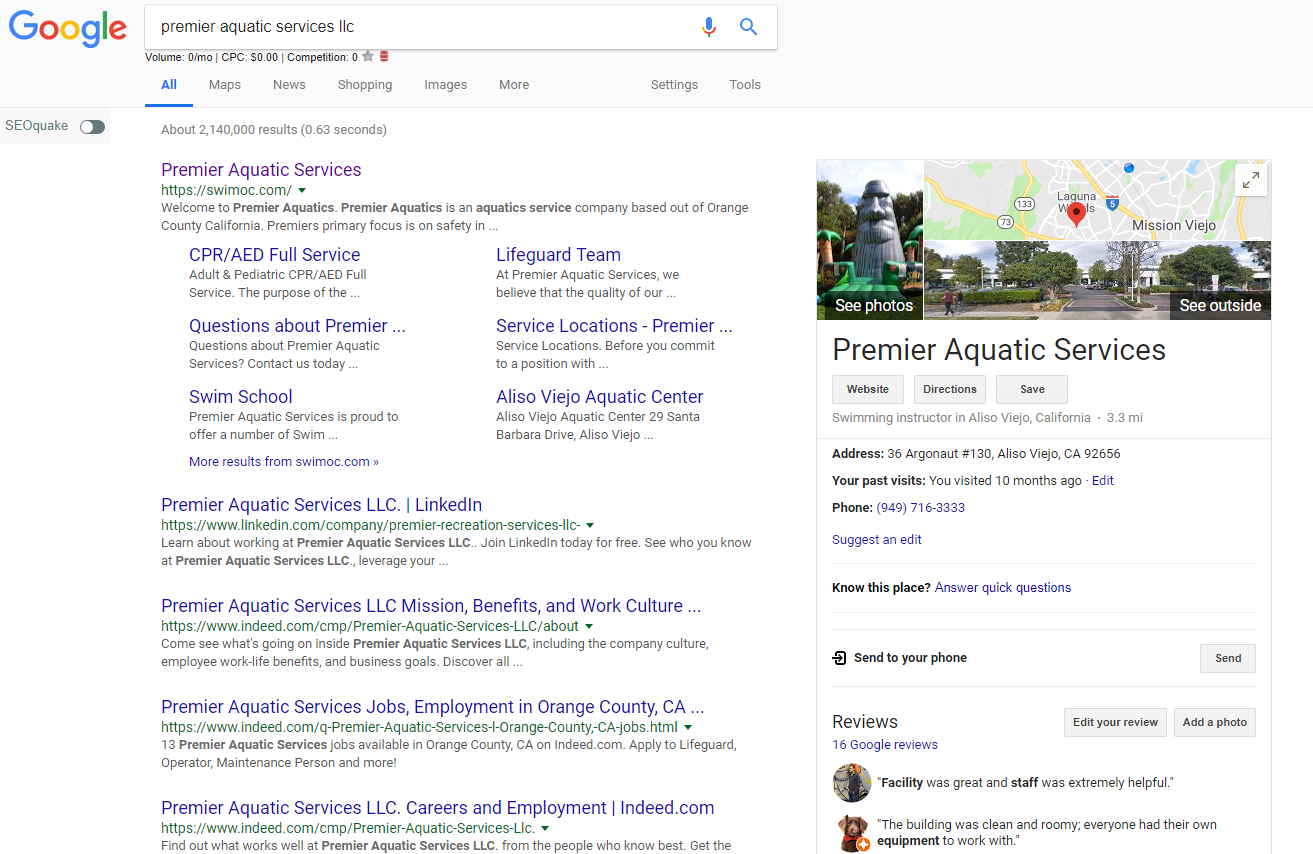Screen dimensions: 1313x854
Task: Click Answer quick questions link
Action: [x=1003, y=588]
